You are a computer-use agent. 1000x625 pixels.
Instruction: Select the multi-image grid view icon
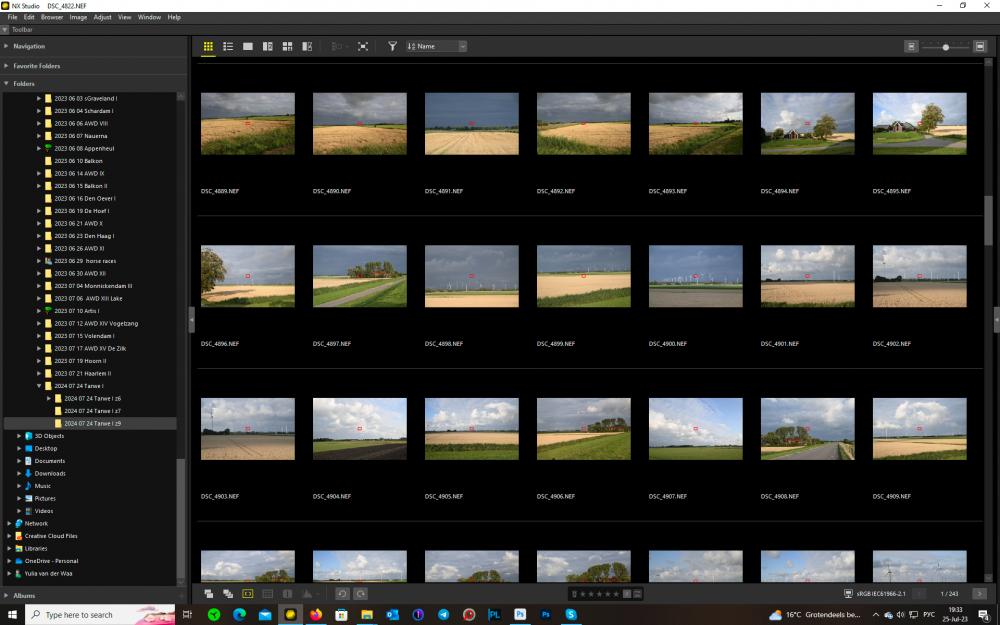287,47
